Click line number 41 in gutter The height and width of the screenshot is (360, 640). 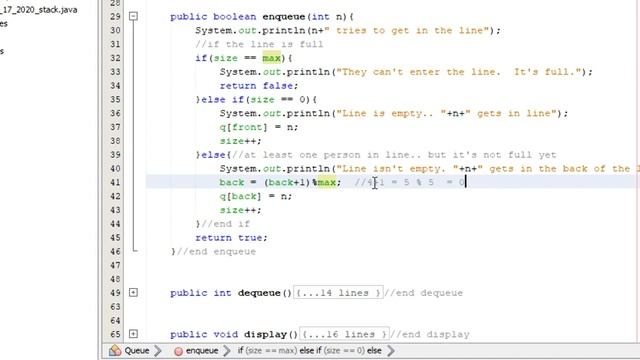(115, 182)
